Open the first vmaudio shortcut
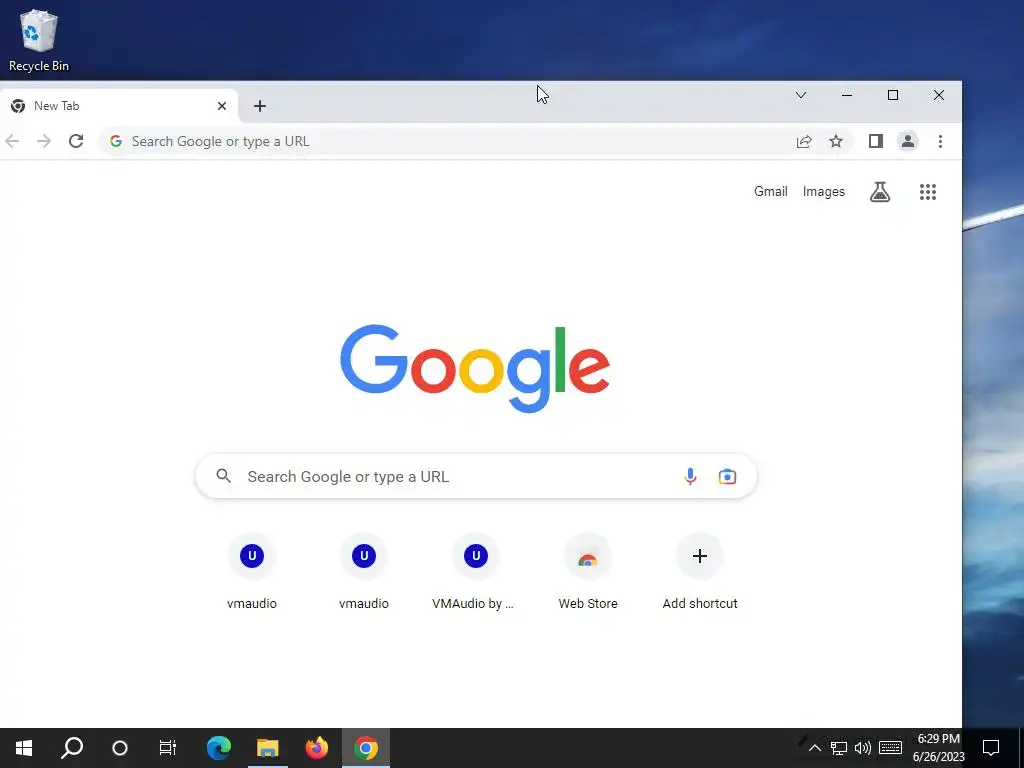This screenshot has height=768, width=1024. 252,573
